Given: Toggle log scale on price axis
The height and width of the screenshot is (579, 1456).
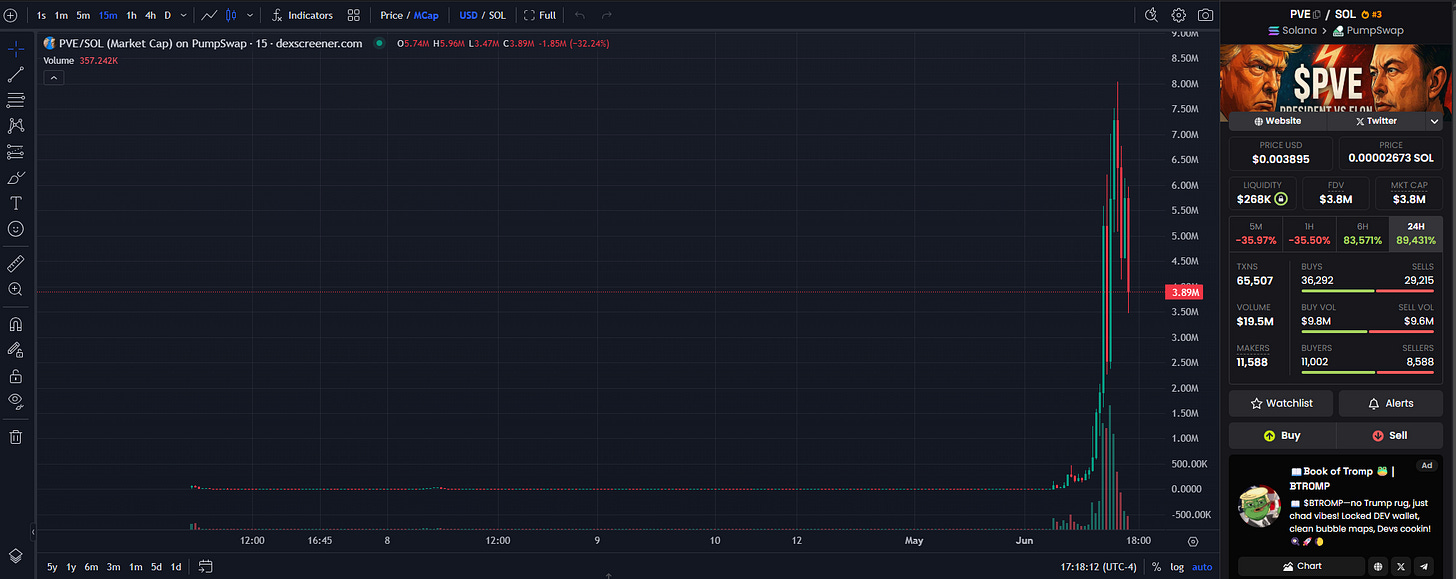Looking at the screenshot, I should (x=1177, y=567).
